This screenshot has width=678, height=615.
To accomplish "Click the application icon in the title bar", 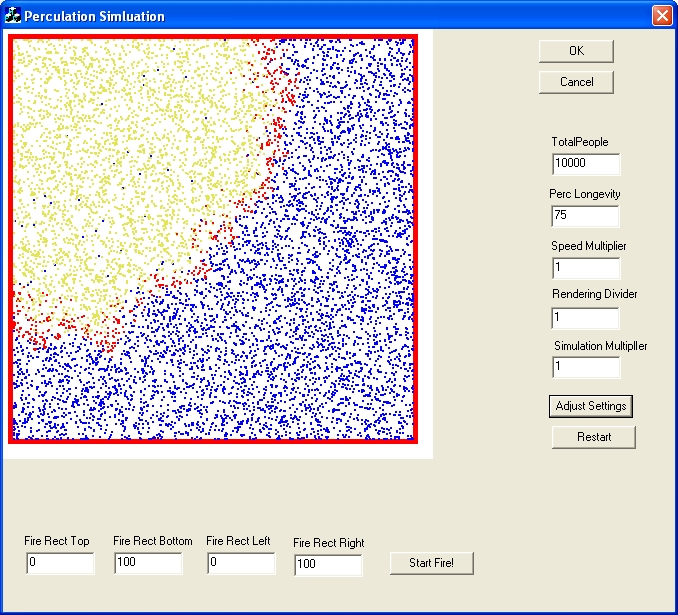I will tap(13, 16).
